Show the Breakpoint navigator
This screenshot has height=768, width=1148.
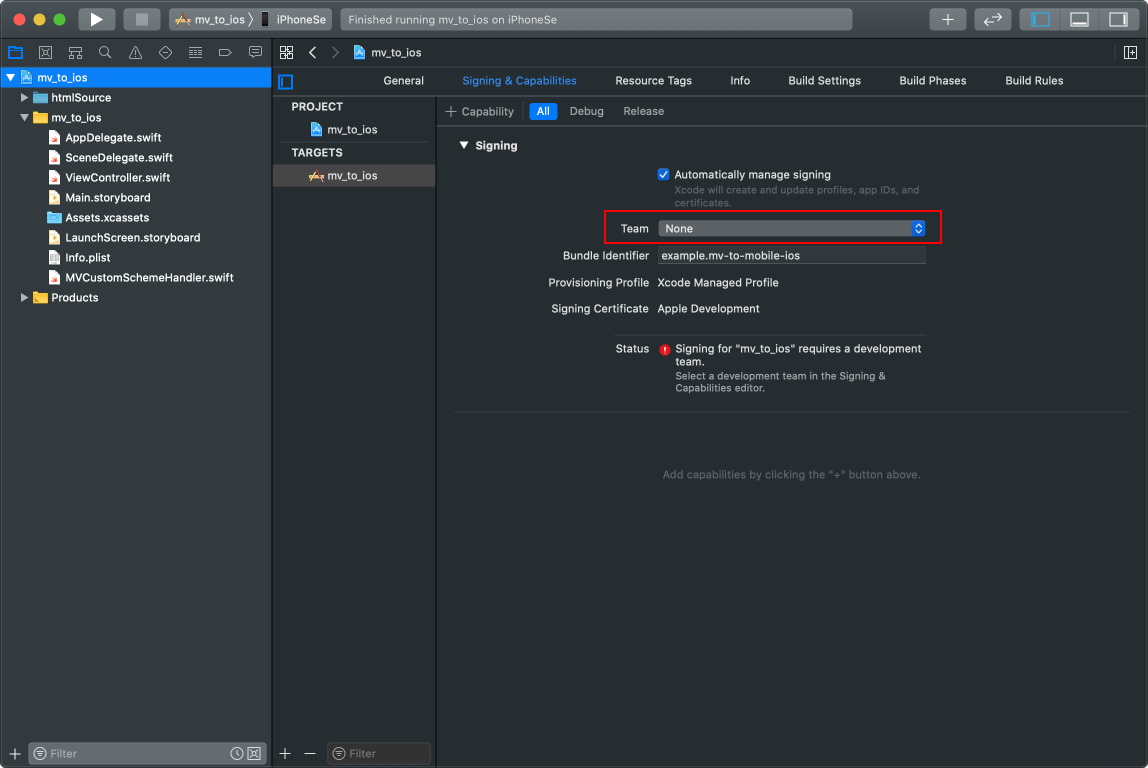(226, 53)
